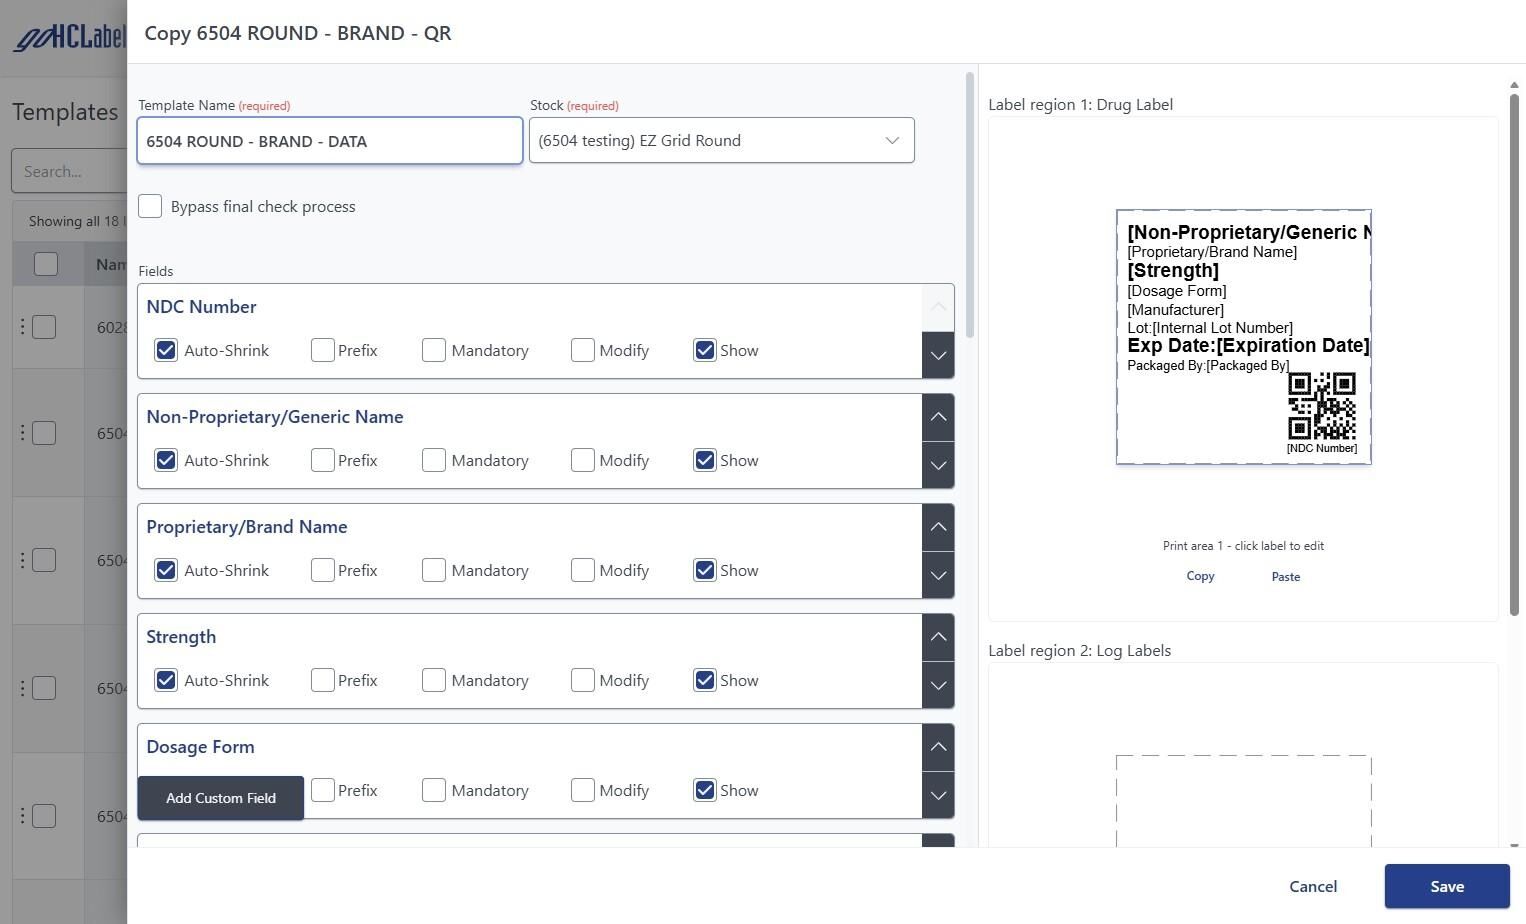Move Non-Proprietary/Generic Name field down
1526x924 pixels.
938,465
